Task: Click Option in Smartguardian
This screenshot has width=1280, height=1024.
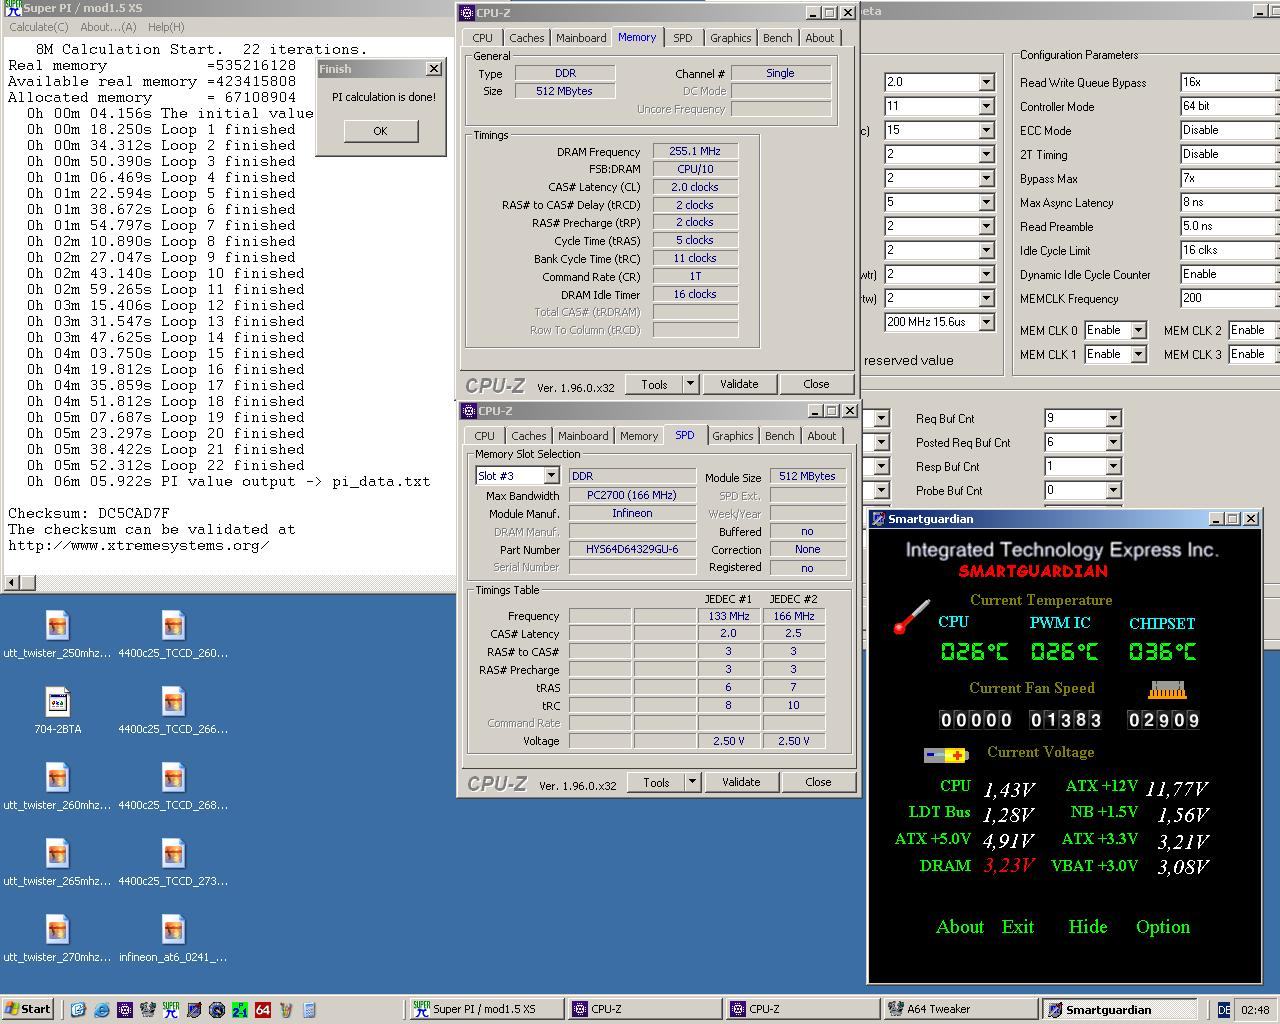Action: click(1163, 927)
